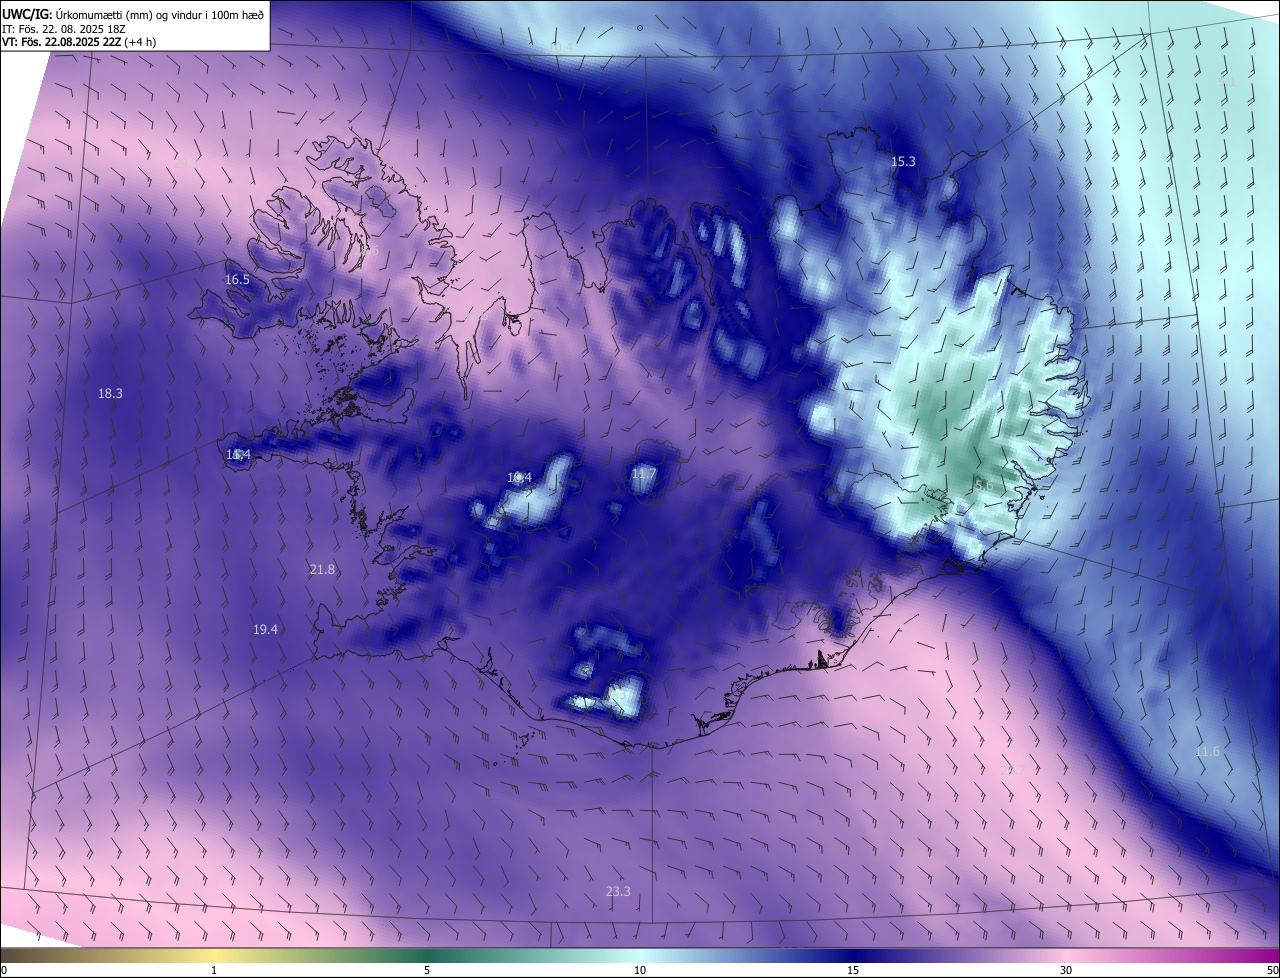This screenshot has width=1280, height=978.
Task: Click the 18.3 value label on the map
Action: tap(110, 394)
